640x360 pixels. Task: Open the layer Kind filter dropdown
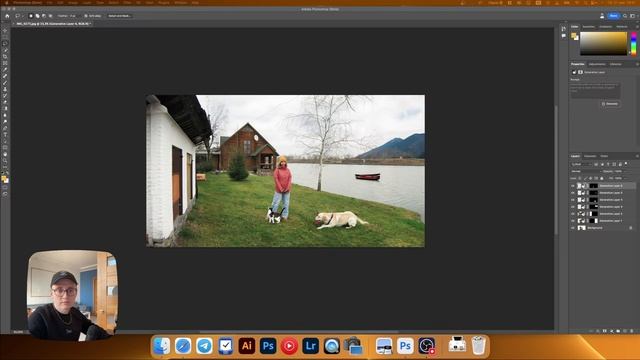(x=582, y=164)
